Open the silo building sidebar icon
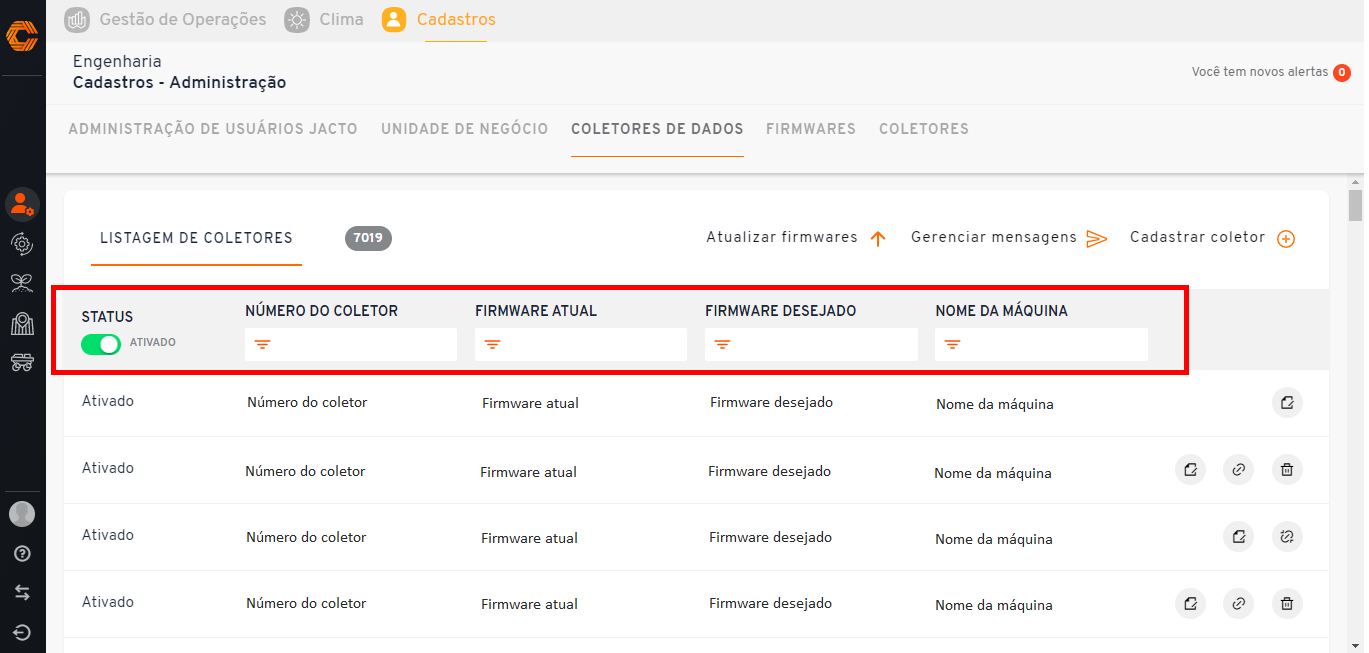The width and height of the screenshot is (1369, 653). tap(22, 323)
